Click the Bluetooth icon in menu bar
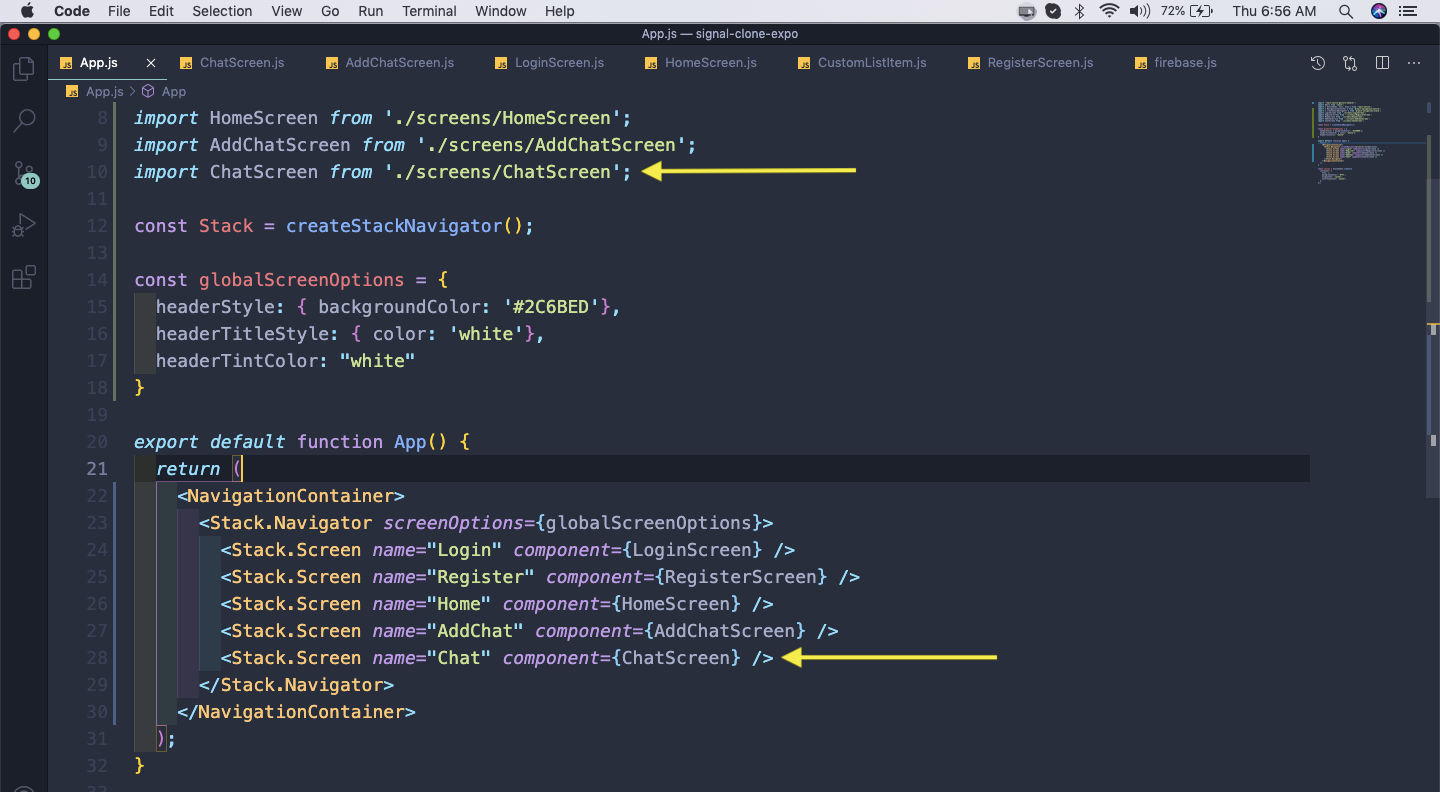 tap(1080, 11)
